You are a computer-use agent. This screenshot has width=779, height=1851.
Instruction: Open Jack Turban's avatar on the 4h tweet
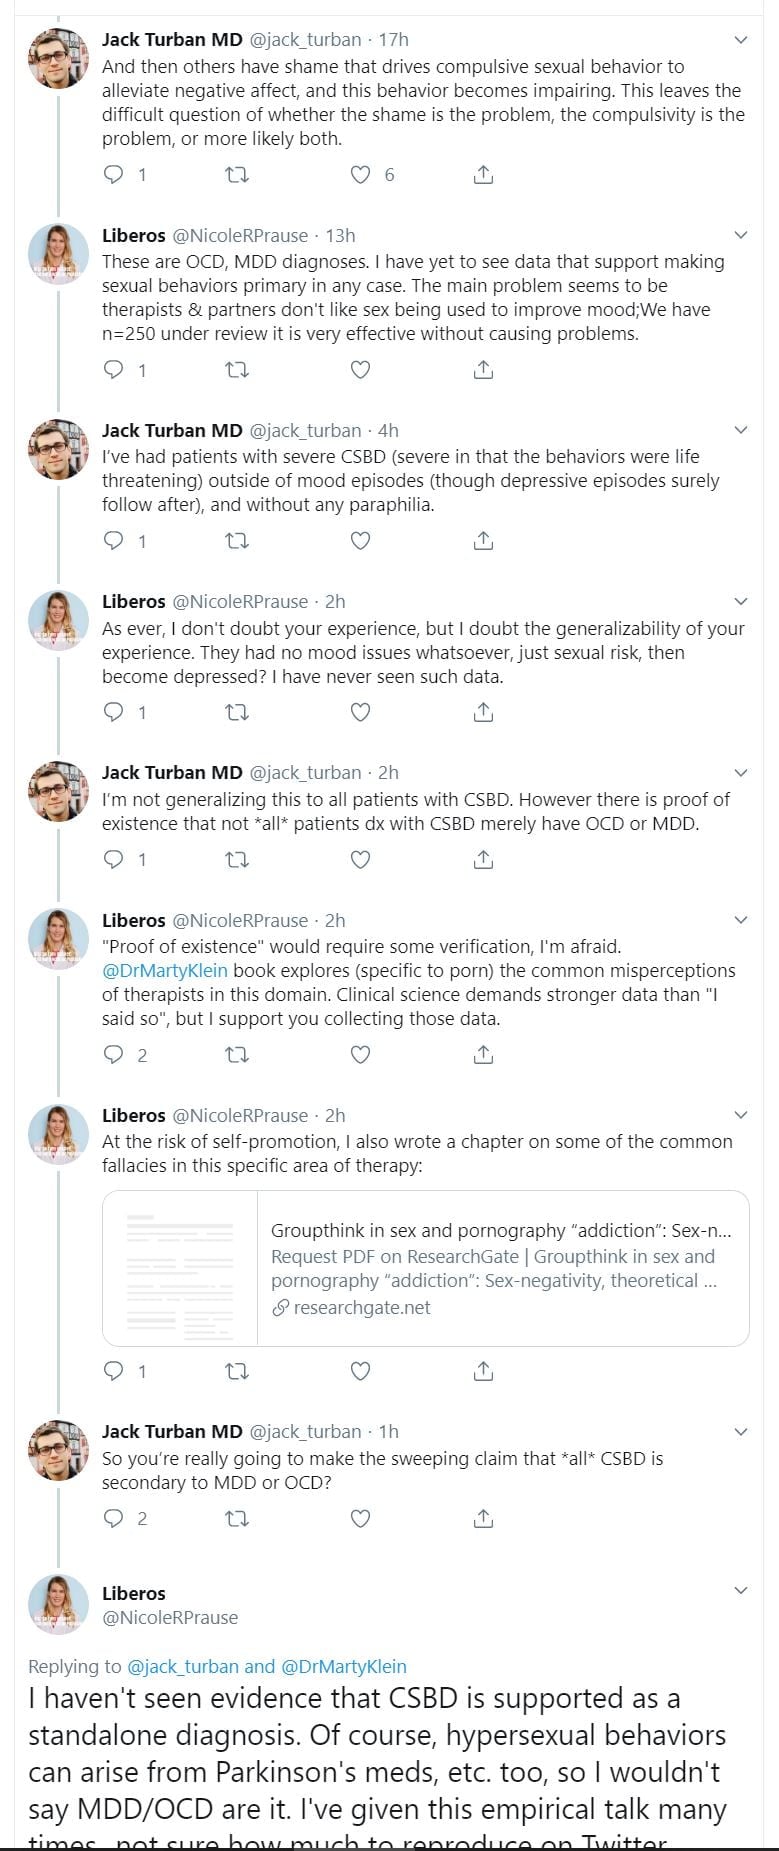coord(58,449)
